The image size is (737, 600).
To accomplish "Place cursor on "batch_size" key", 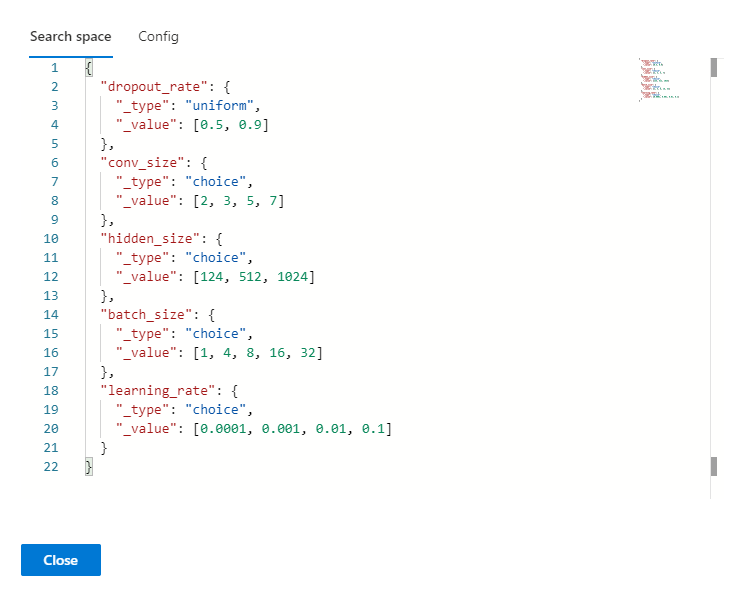I will pos(141,315).
